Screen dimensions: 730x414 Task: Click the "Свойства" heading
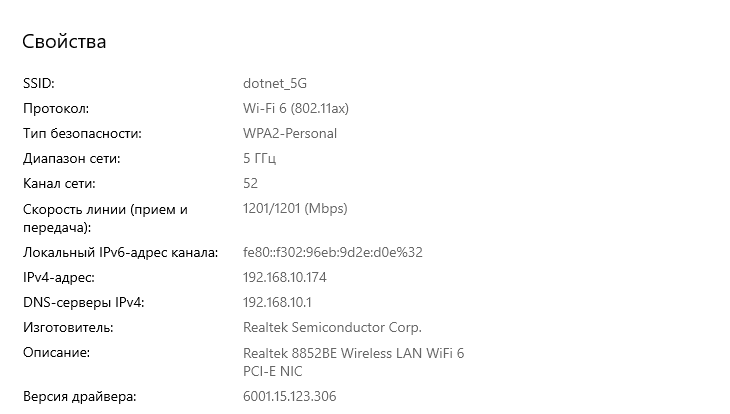[x=64, y=42]
